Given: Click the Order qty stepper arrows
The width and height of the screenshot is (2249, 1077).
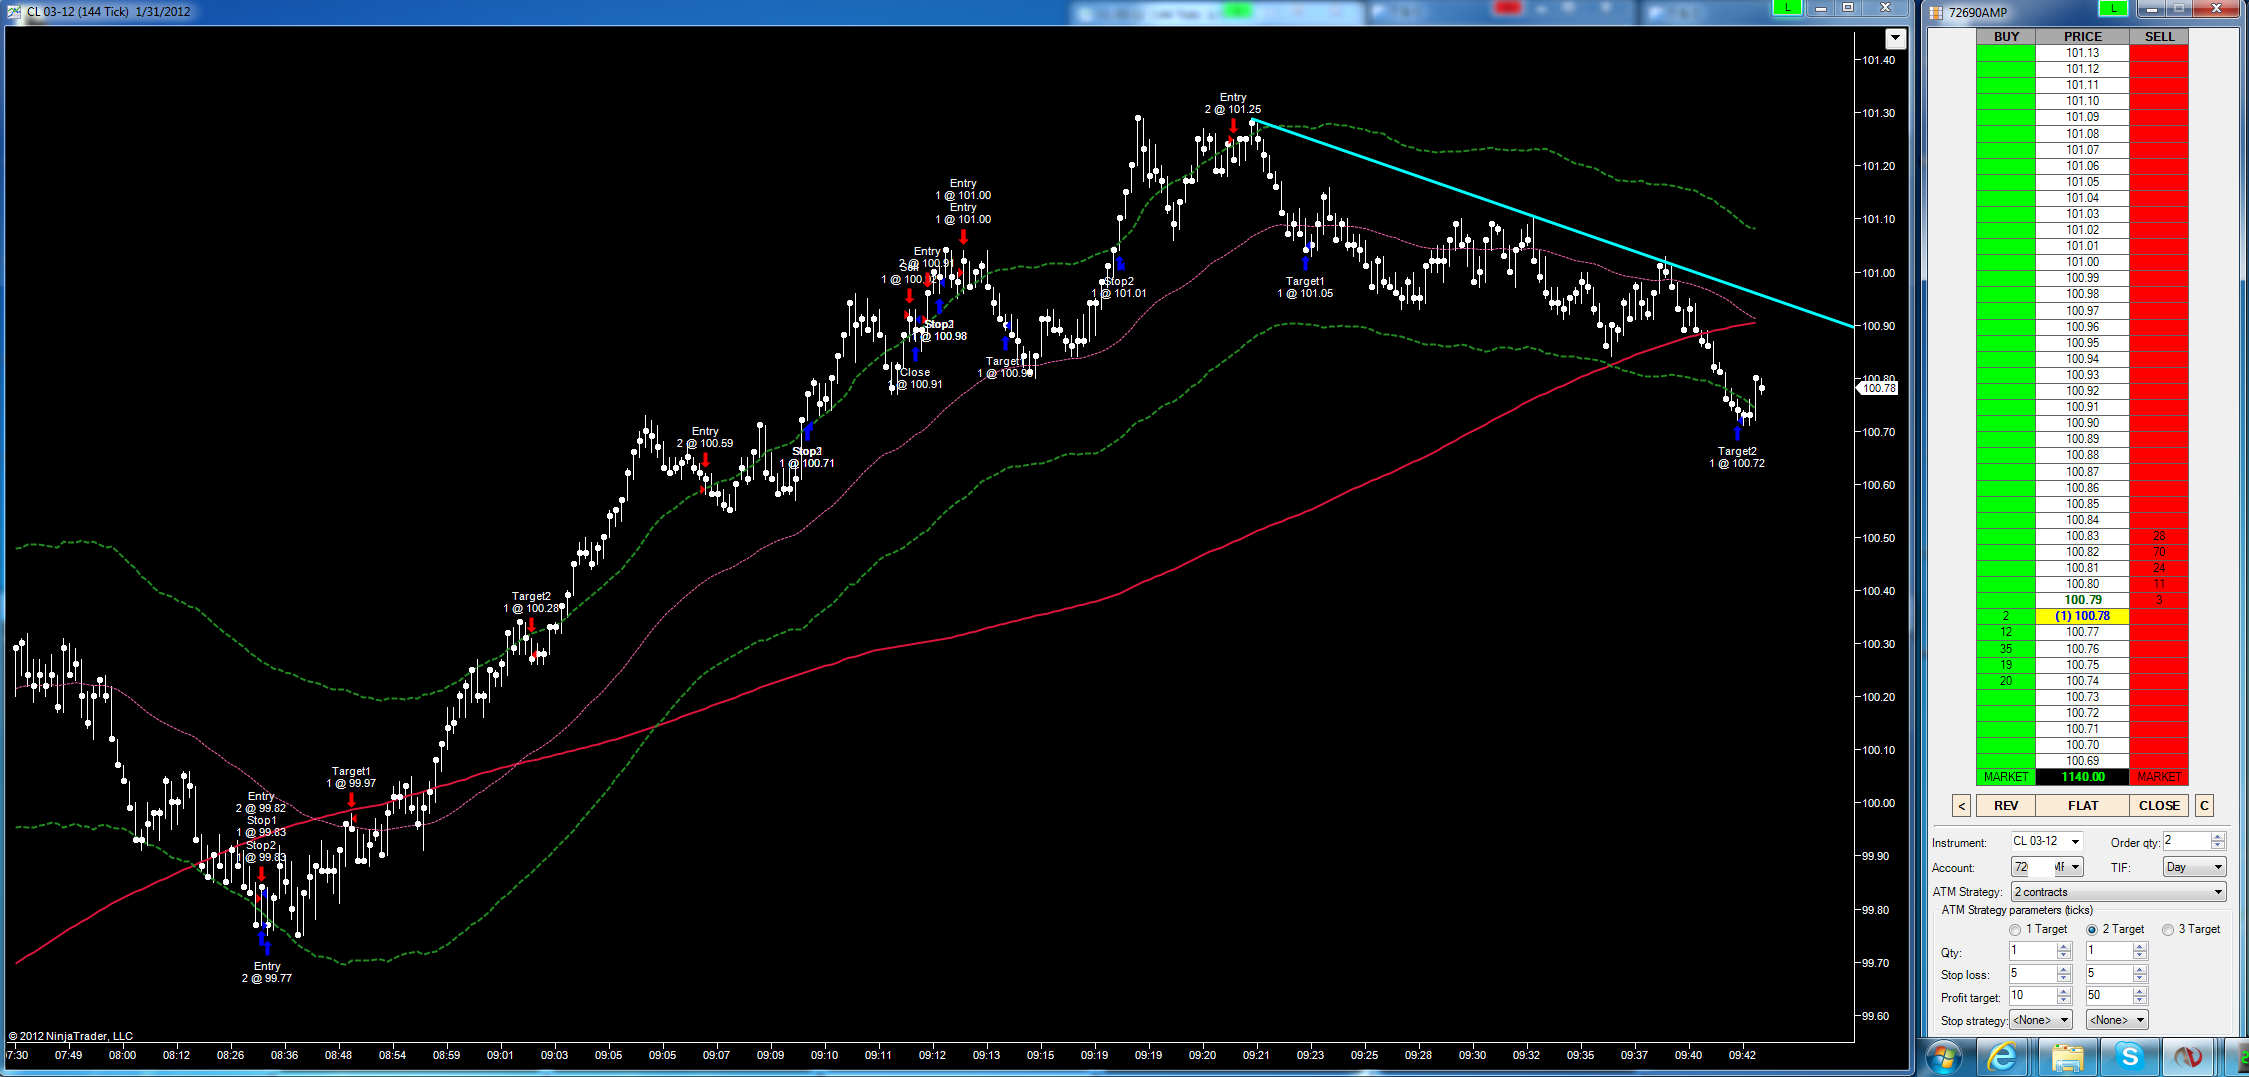Looking at the screenshot, I should point(2218,841).
